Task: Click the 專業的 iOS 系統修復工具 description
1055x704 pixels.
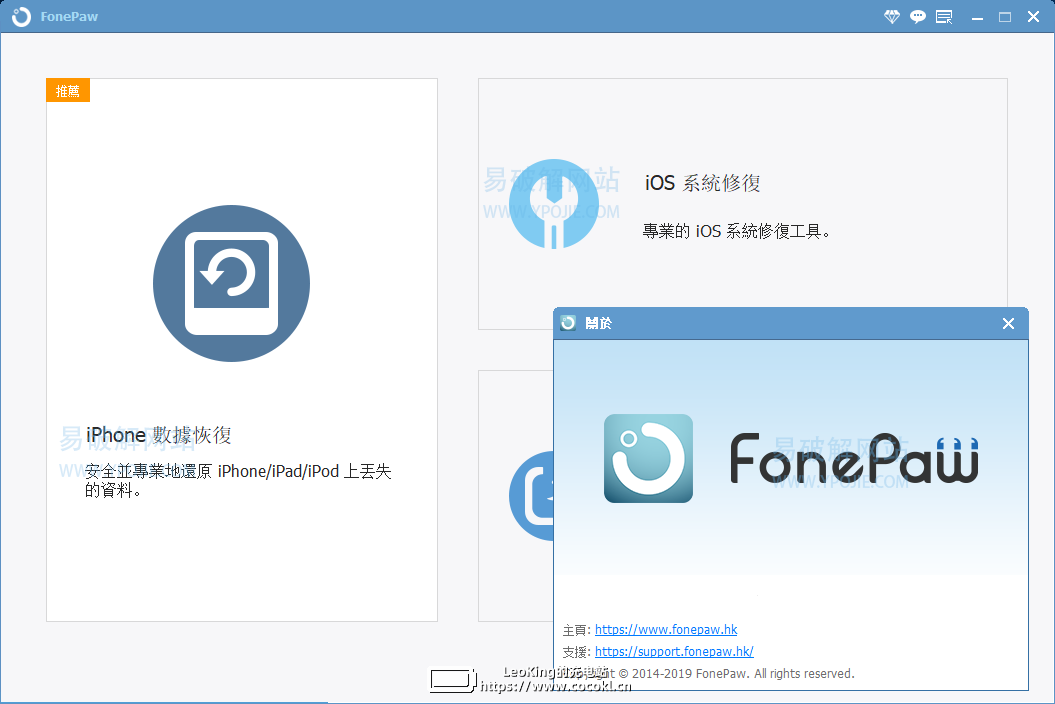Action: pos(737,232)
